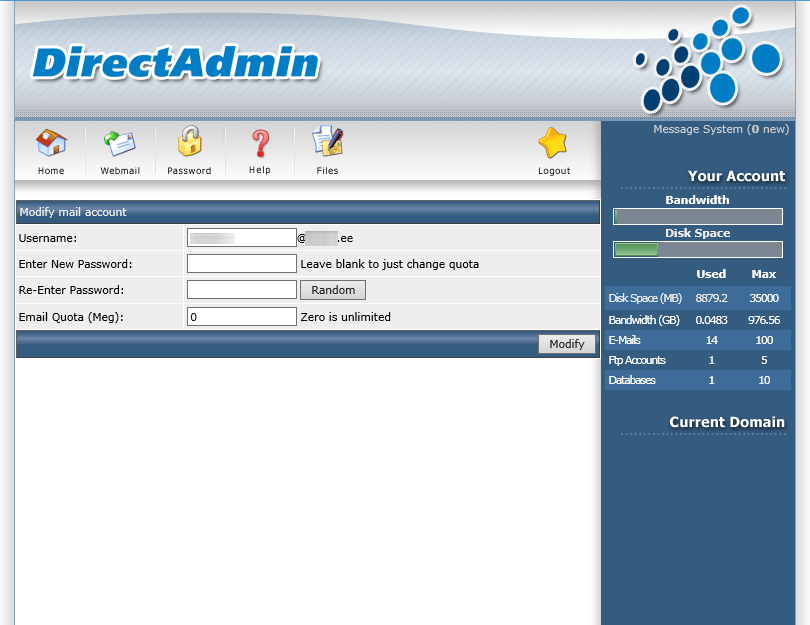
Task: Focus the Enter New Password field
Action: [242, 263]
